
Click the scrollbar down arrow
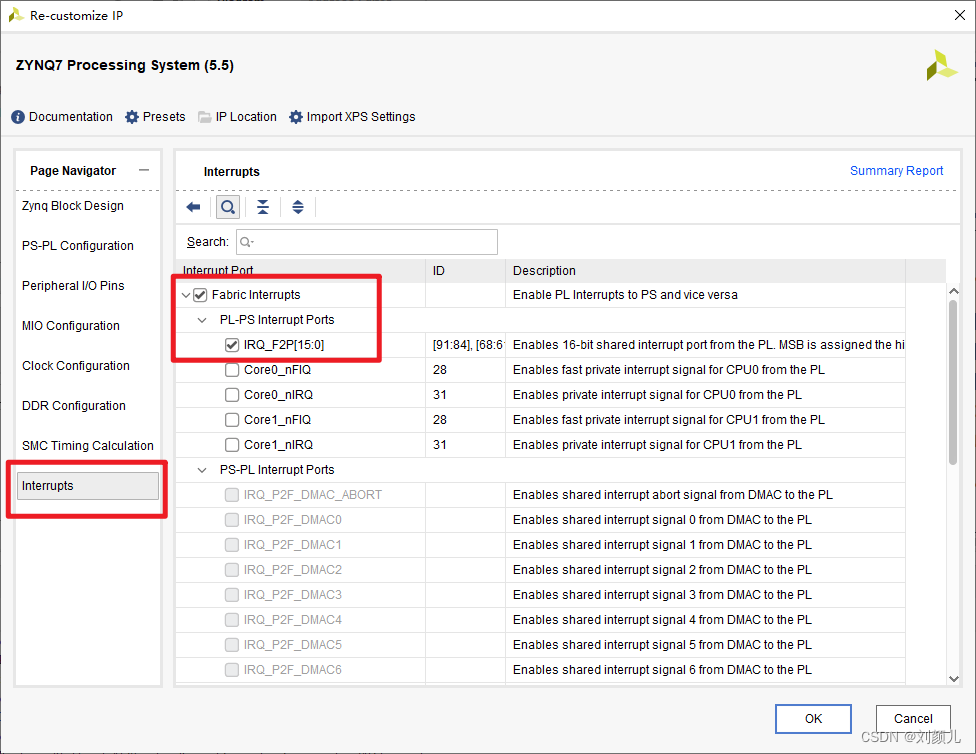pos(954,679)
